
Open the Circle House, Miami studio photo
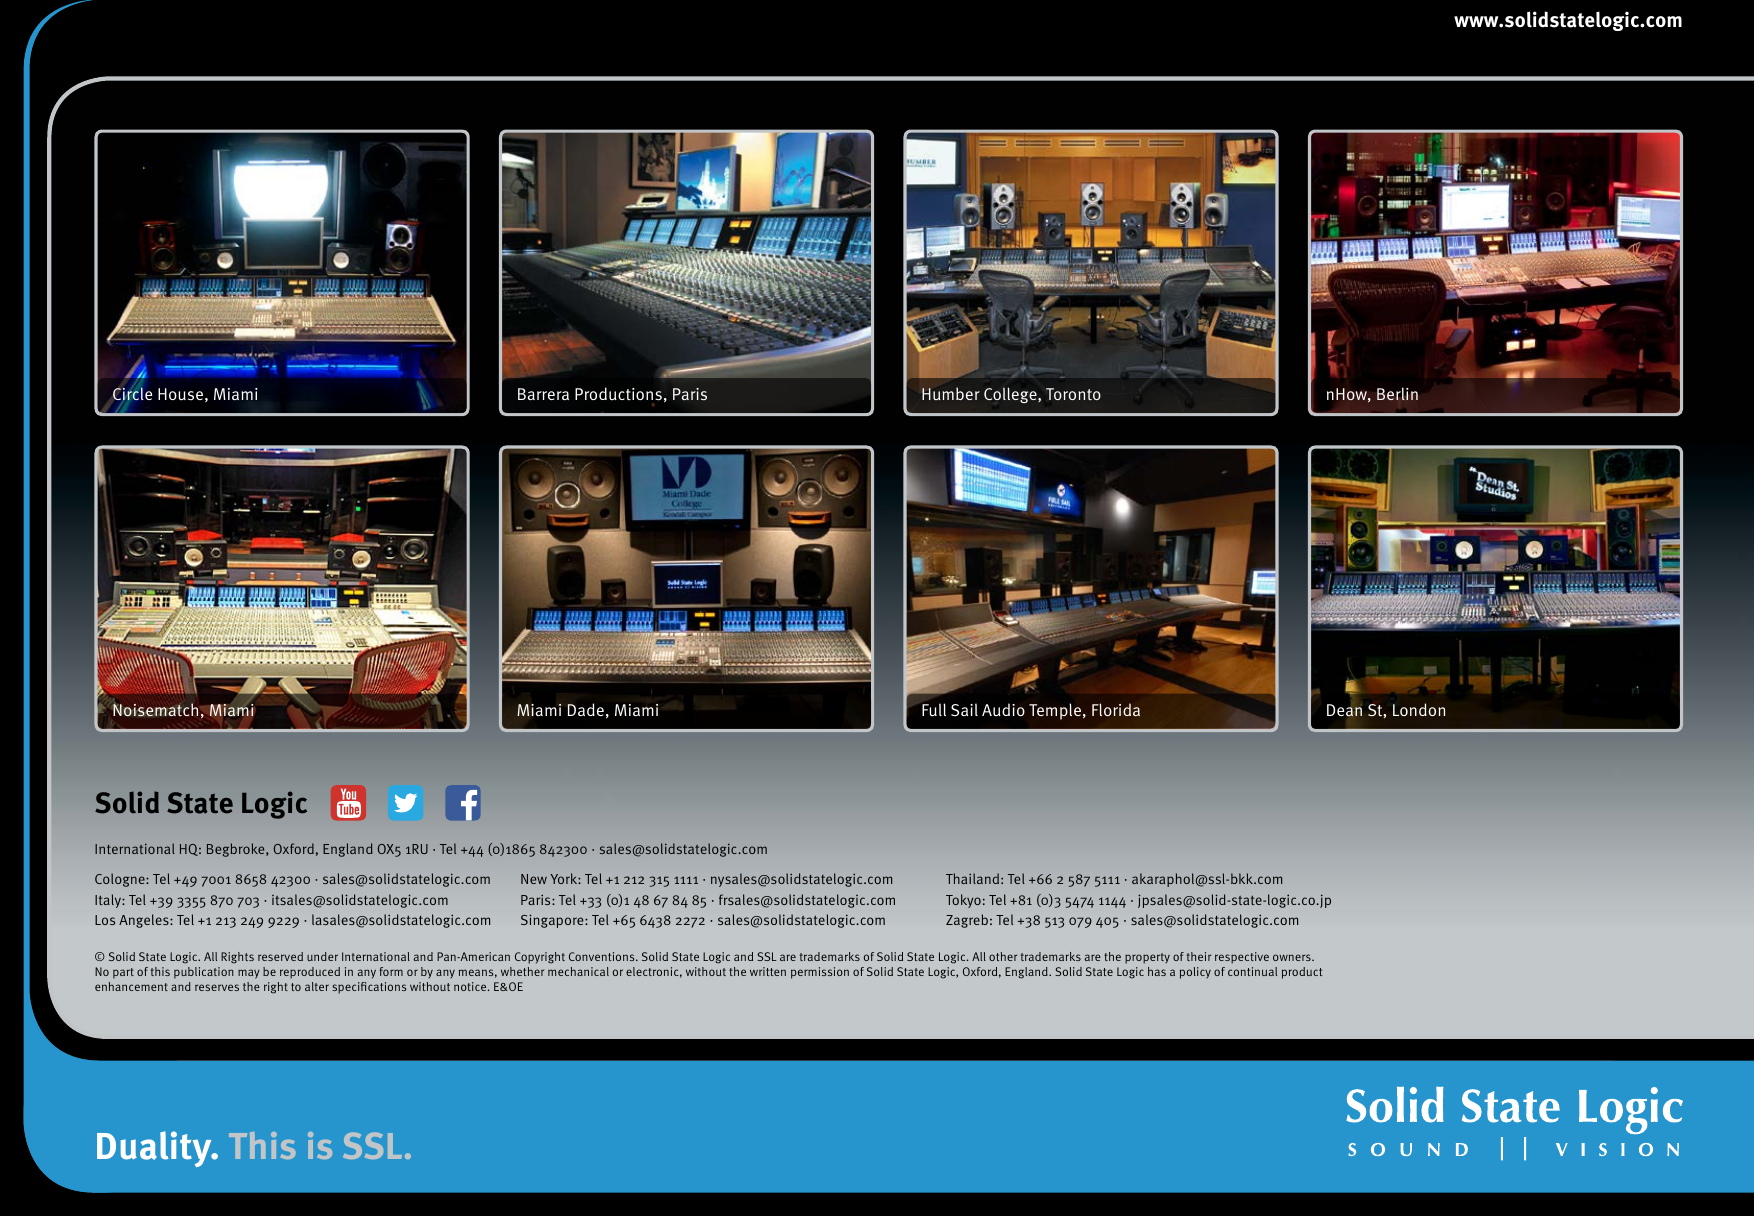282,273
